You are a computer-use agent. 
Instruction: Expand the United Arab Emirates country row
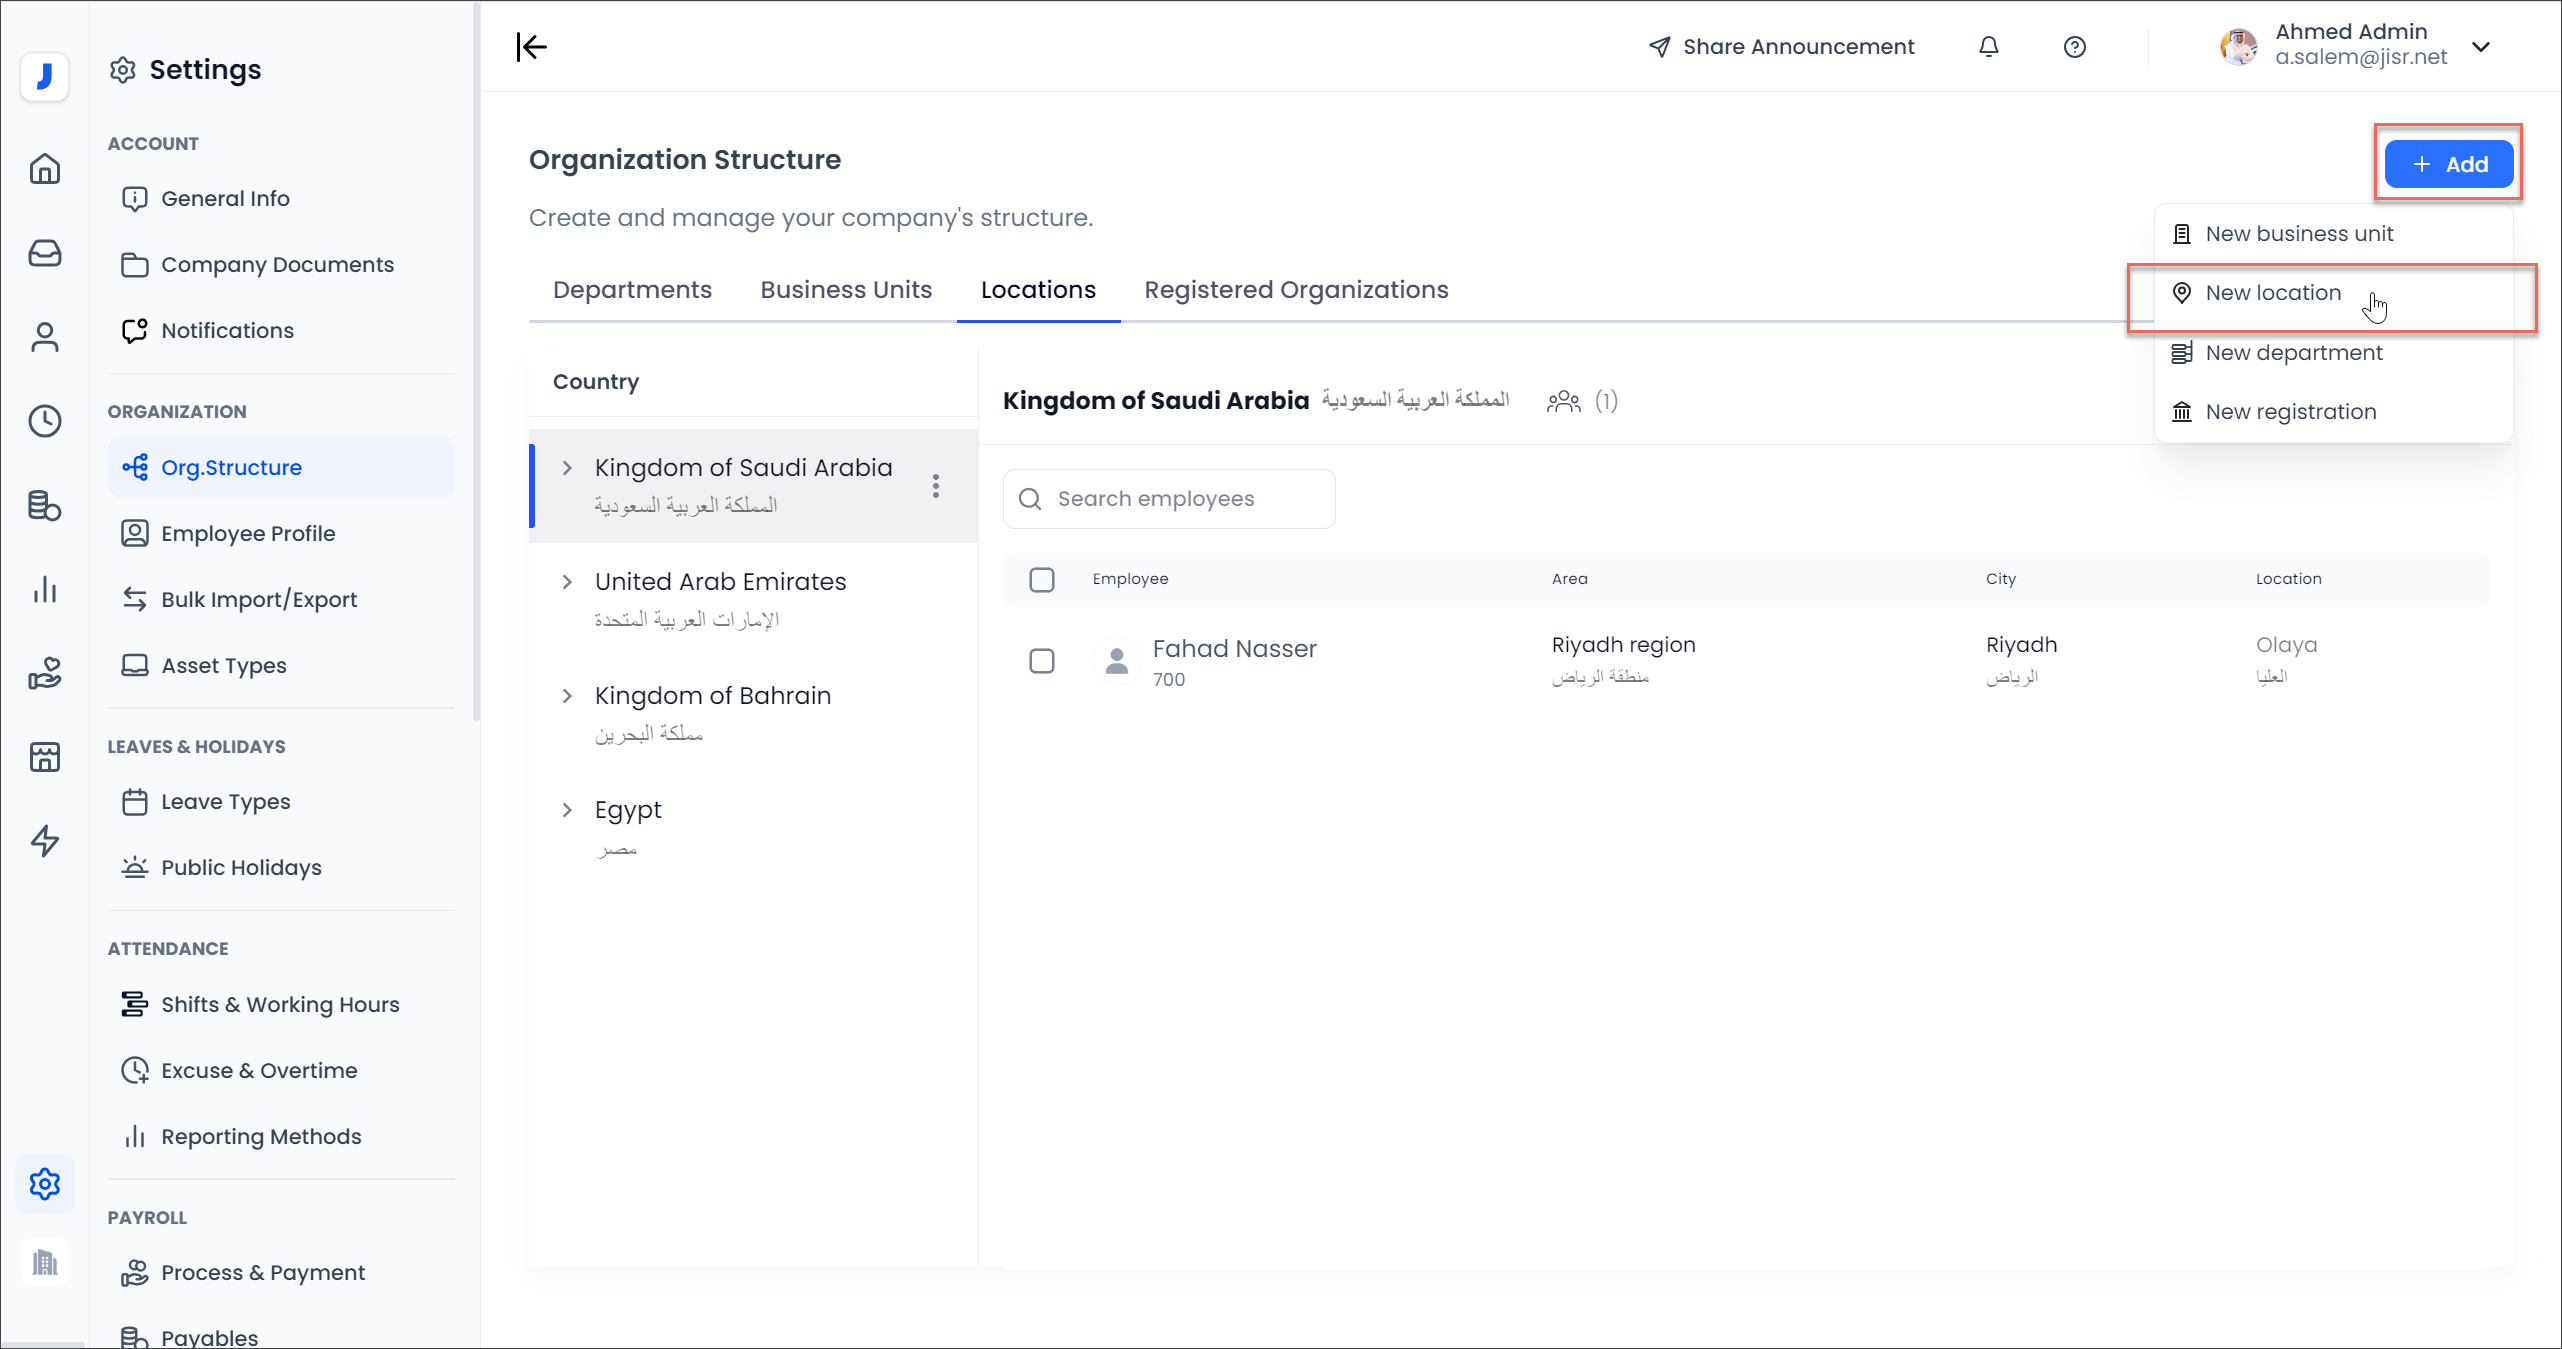[567, 582]
